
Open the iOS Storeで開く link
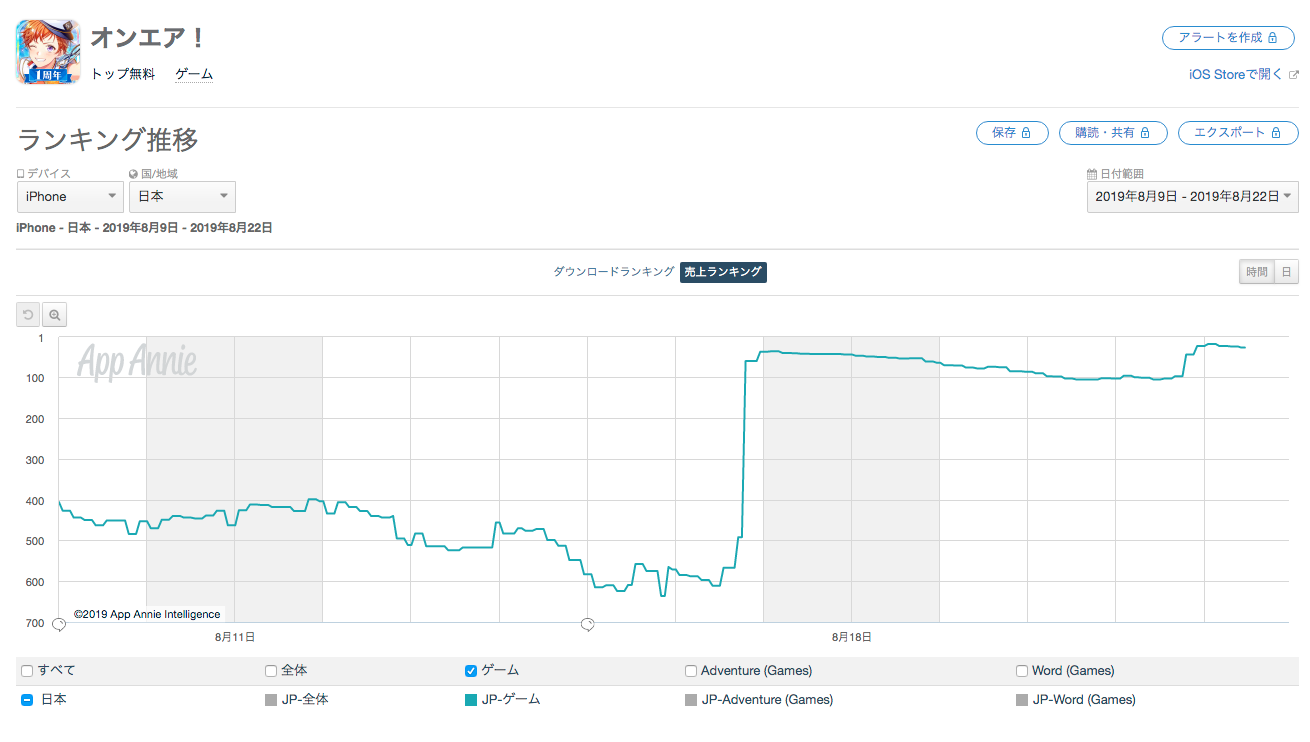[x=1243, y=74]
